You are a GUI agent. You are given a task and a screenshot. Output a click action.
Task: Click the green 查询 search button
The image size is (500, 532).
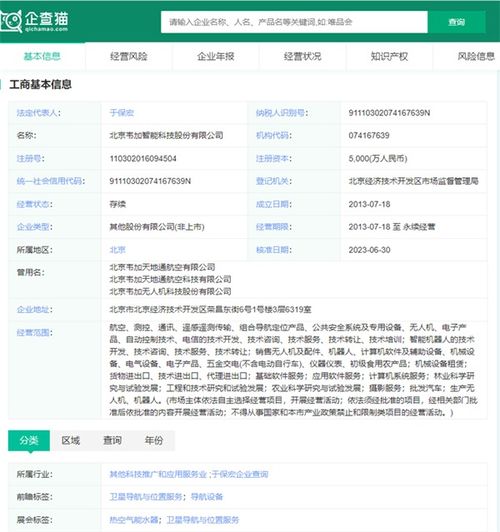click(456, 22)
